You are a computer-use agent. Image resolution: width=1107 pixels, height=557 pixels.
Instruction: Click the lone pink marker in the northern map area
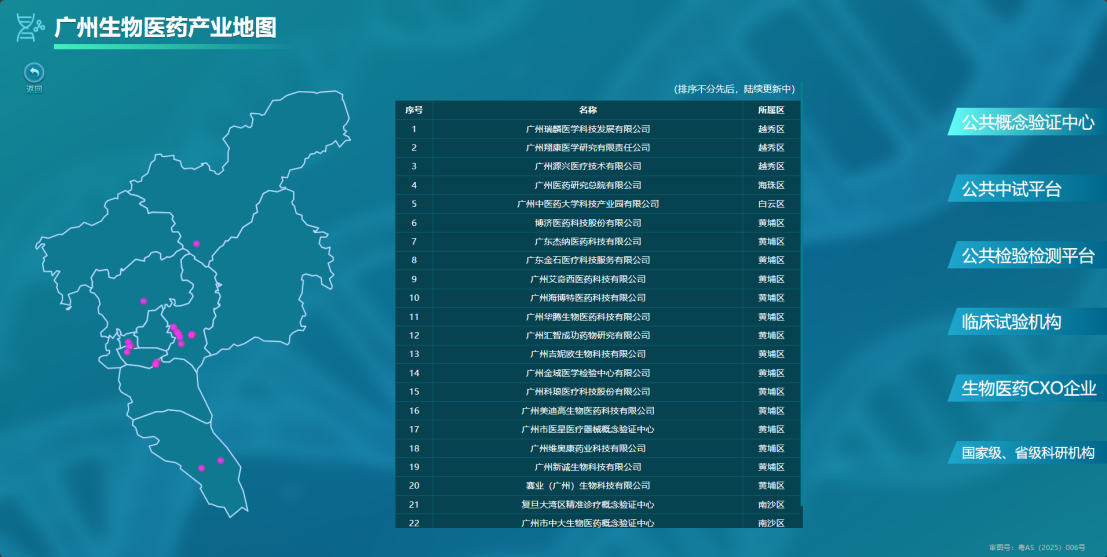pos(196,244)
